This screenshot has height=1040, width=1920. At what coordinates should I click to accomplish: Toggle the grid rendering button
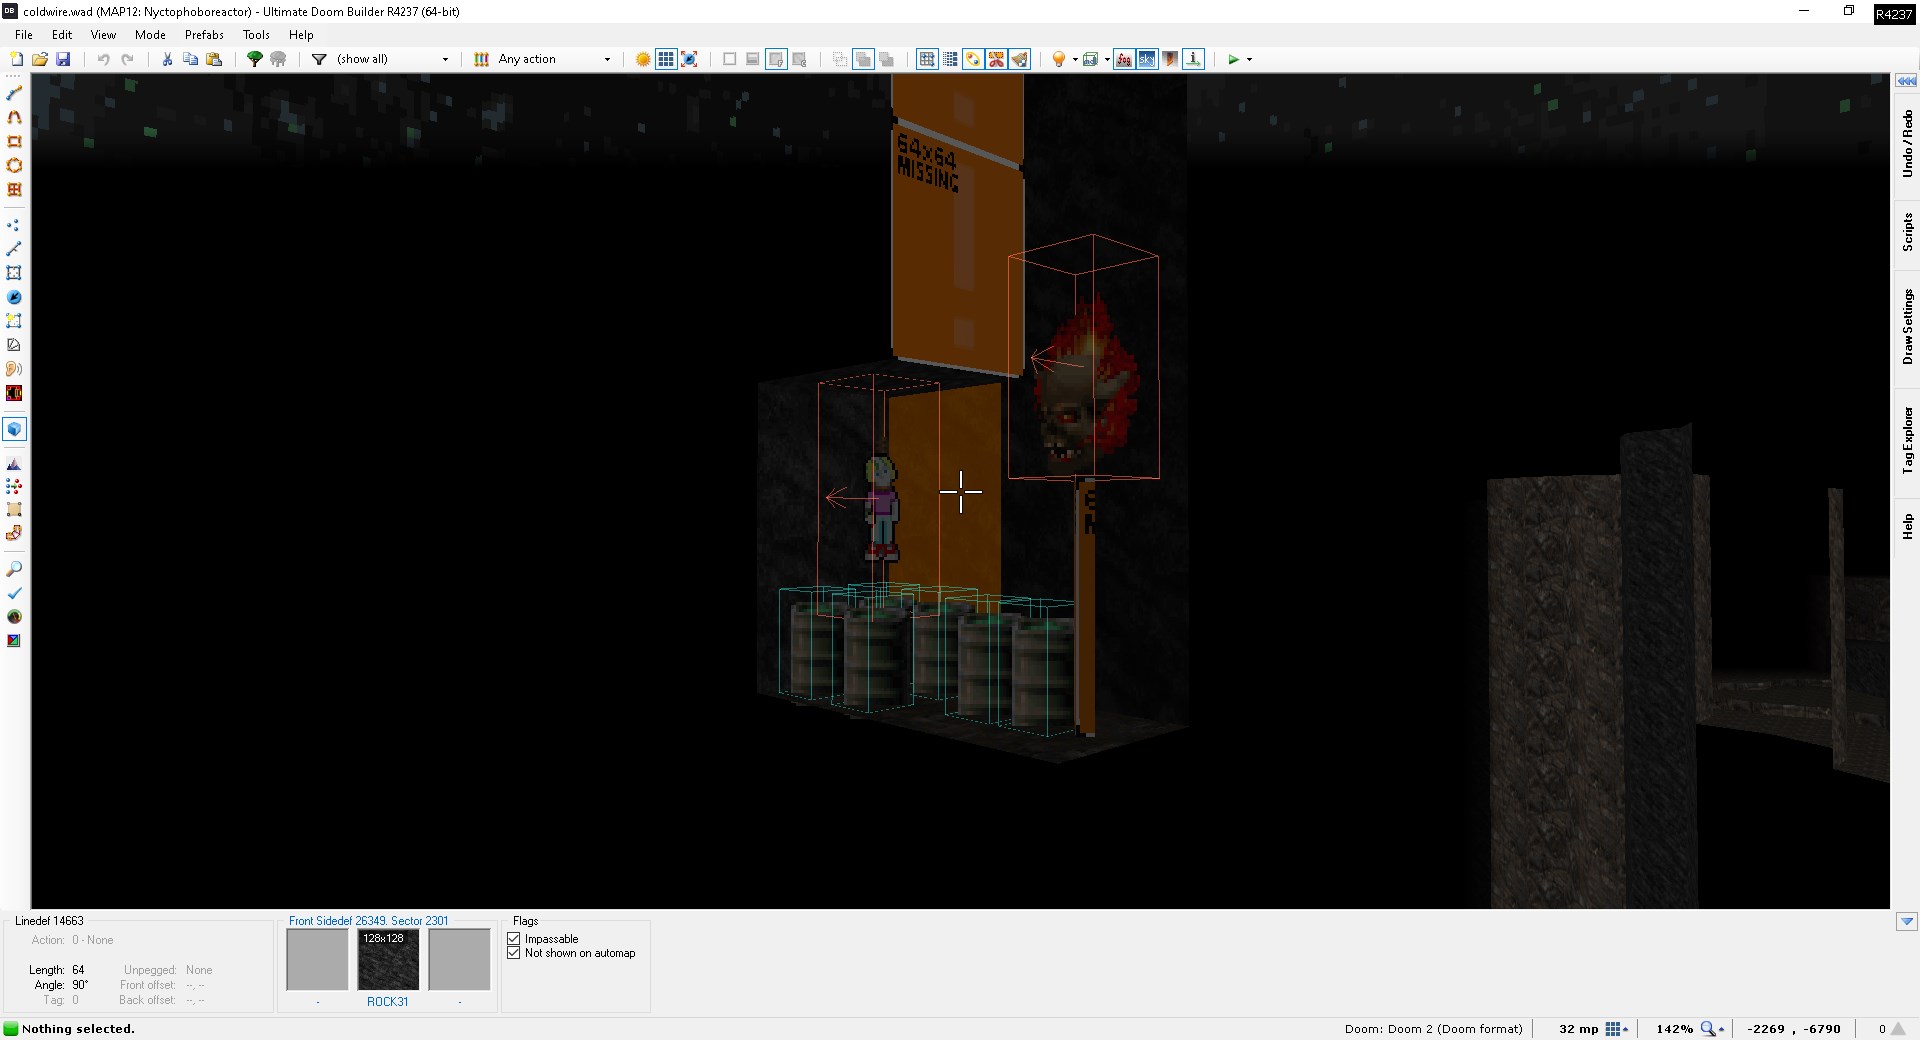pyautogui.click(x=666, y=59)
